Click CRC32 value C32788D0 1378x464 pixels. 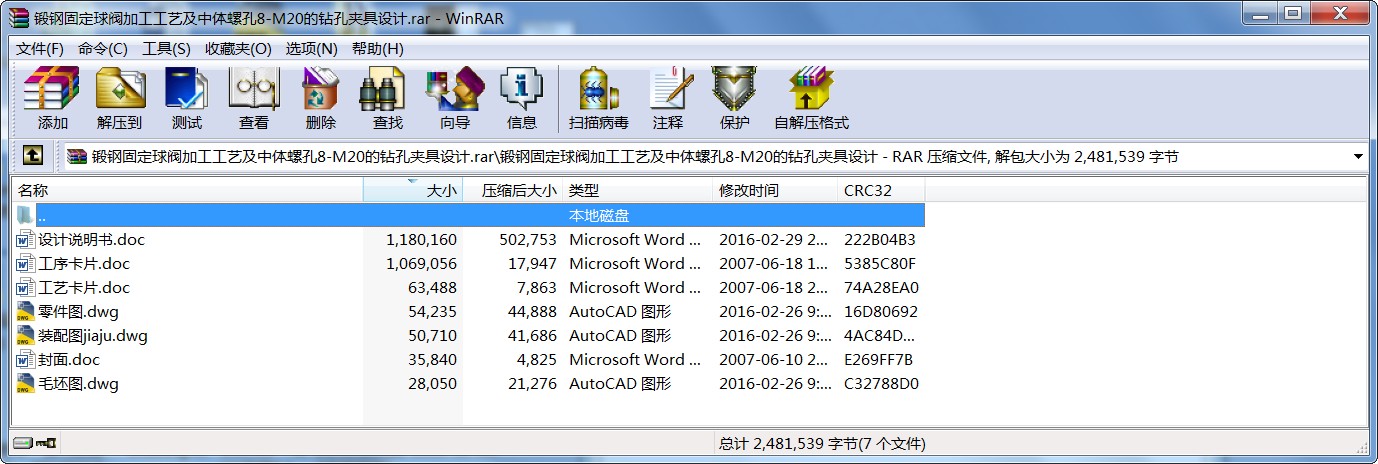[881, 384]
